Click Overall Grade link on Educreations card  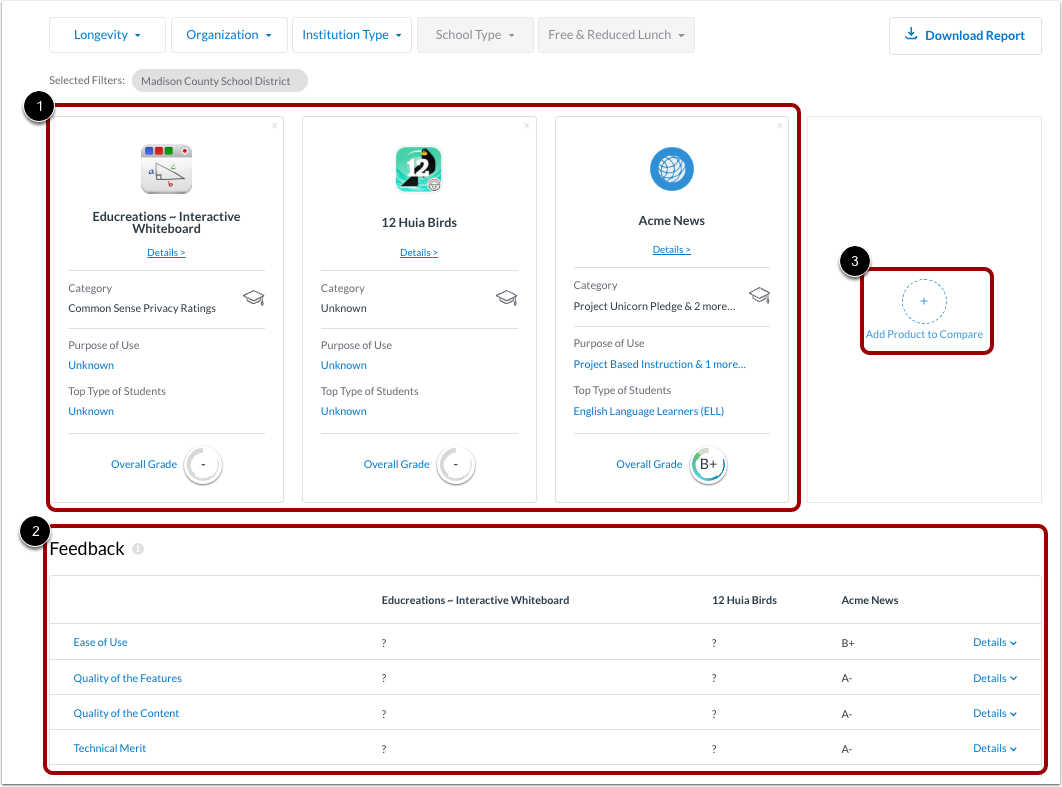[x=144, y=465]
